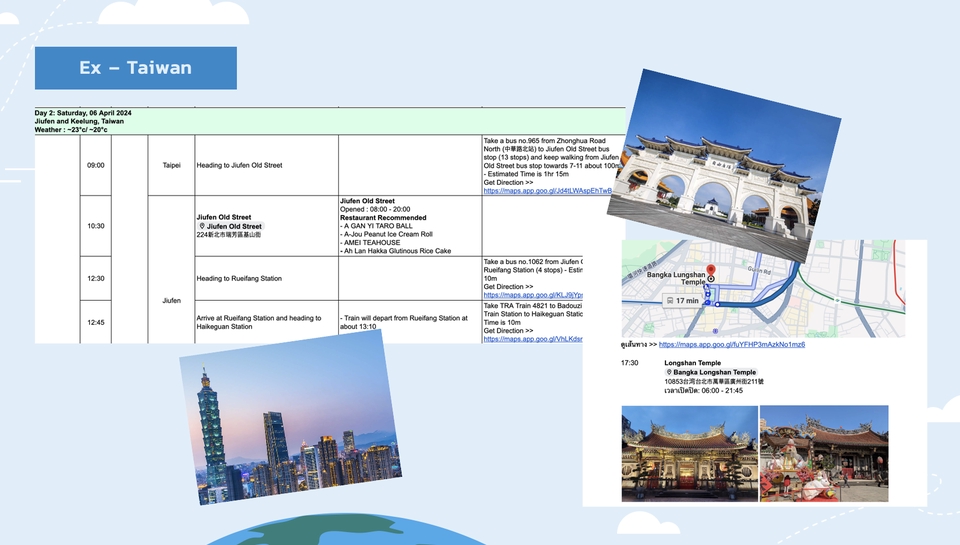Click the Weather temperature line

point(71,130)
